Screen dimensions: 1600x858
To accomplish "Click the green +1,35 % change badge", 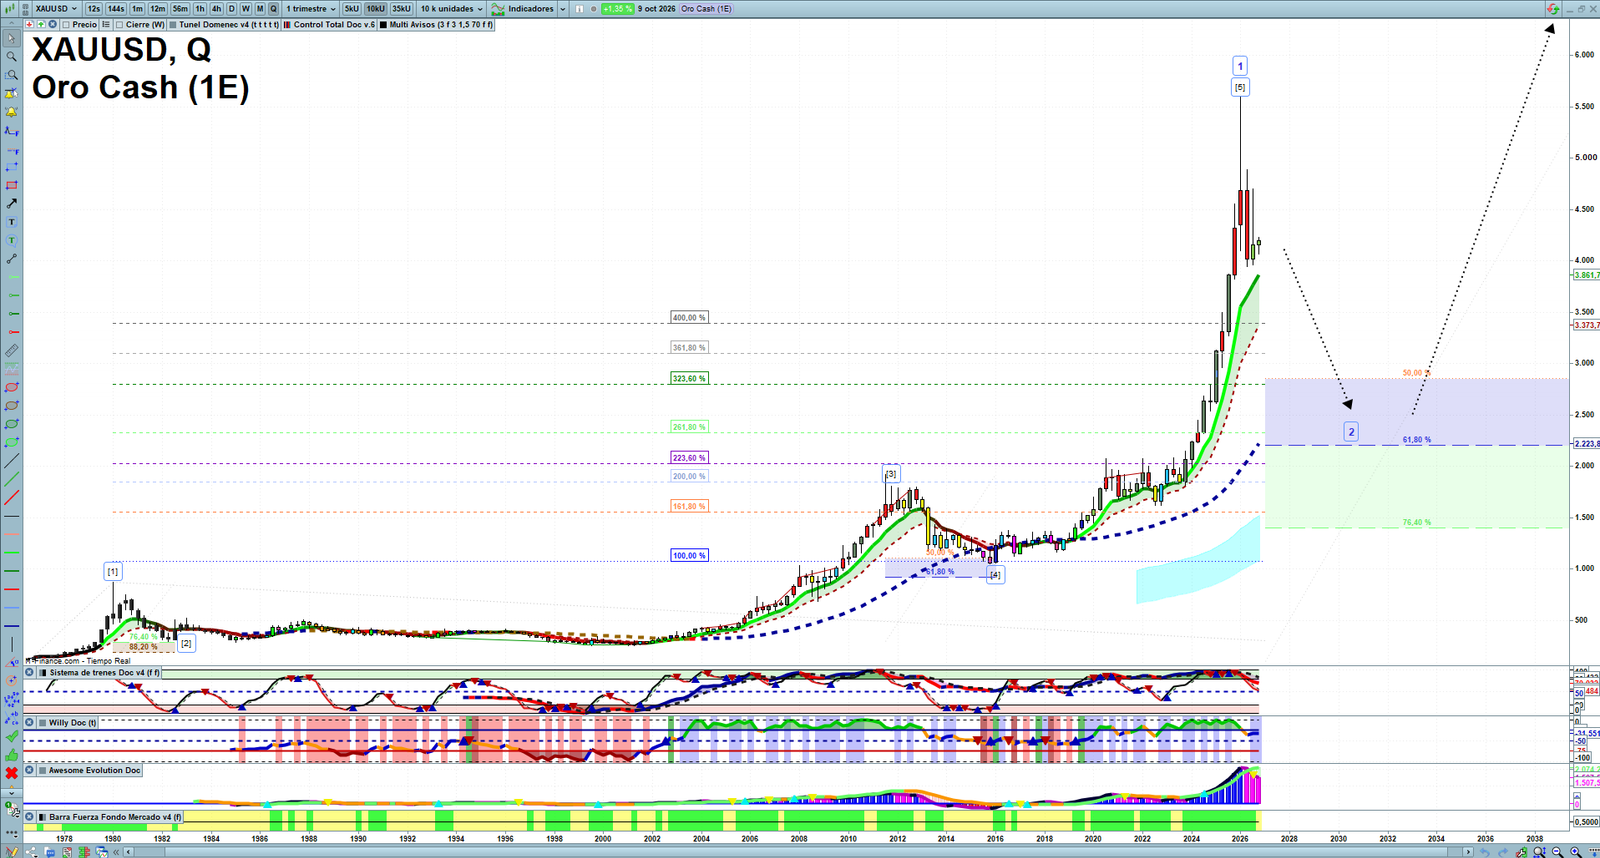I will click(617, 9).
